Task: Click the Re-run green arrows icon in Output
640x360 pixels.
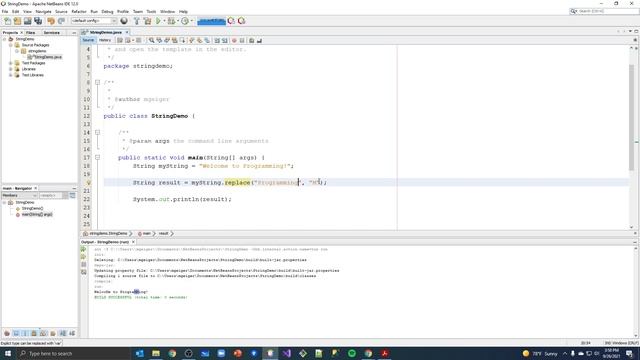Action: click(x=84, y=249)
